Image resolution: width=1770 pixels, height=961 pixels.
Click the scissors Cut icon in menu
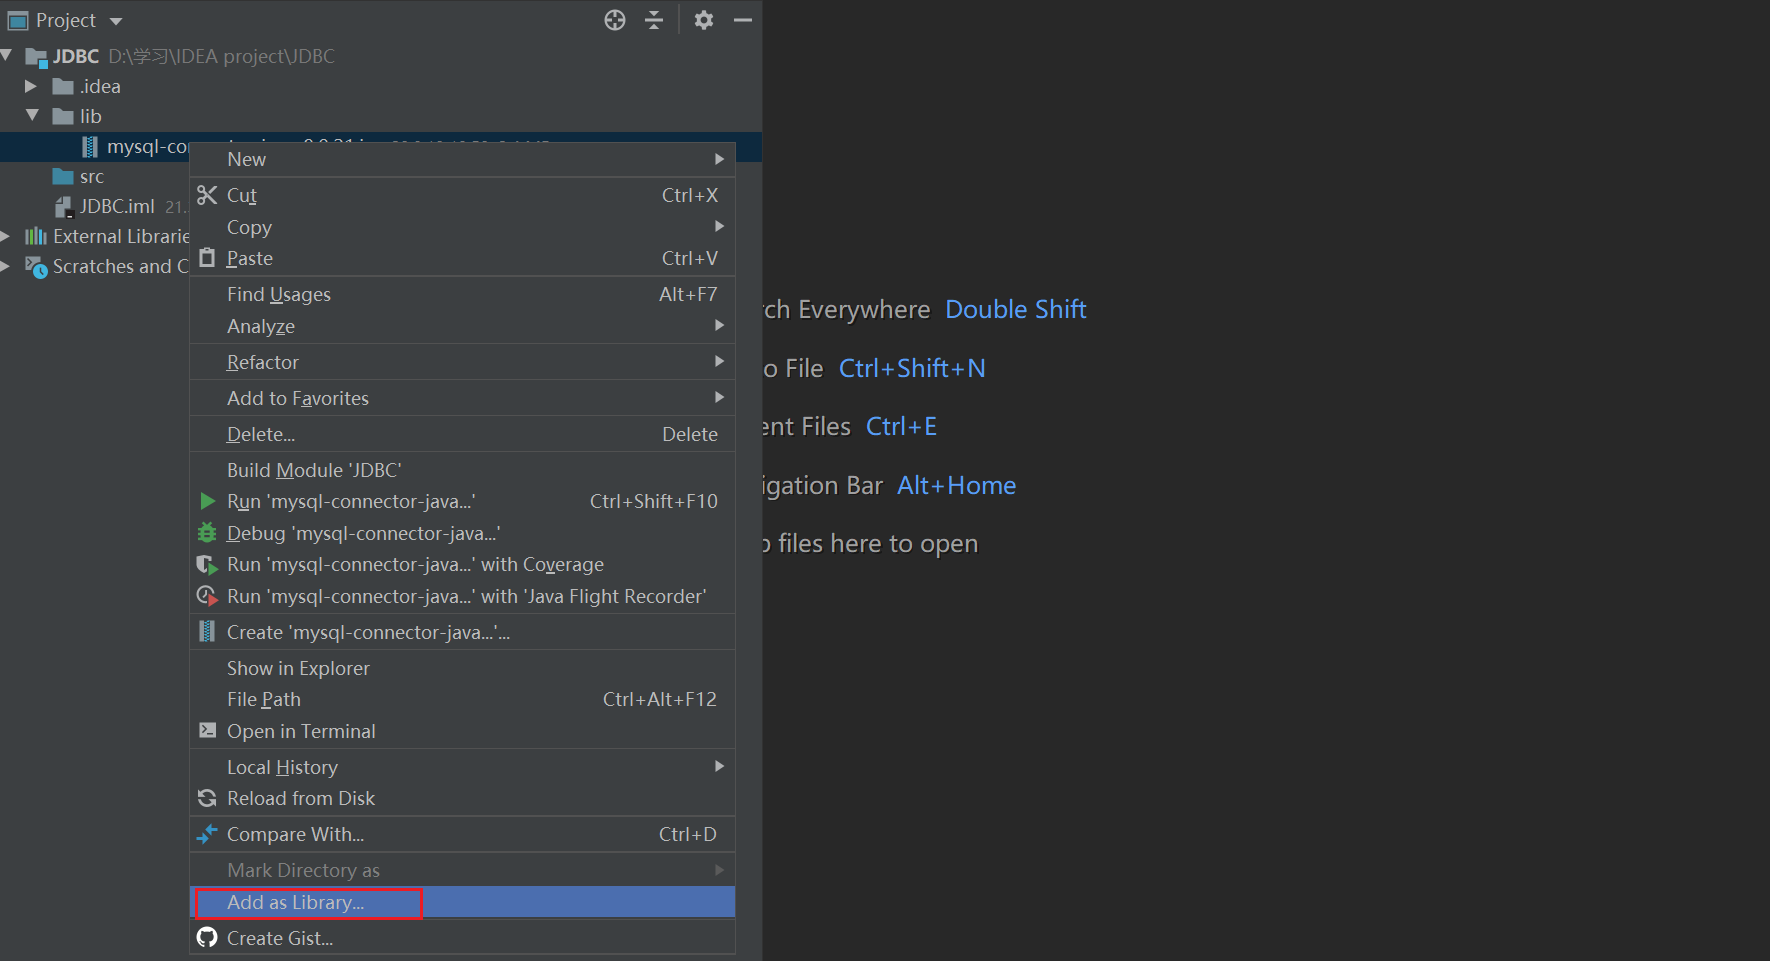click(207, 195)
